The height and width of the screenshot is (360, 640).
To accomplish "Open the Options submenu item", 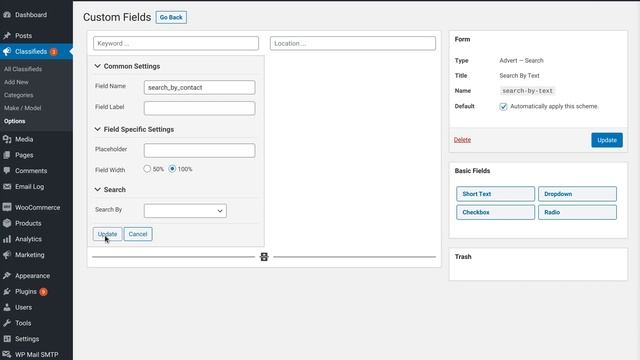I will pos(15,121).
